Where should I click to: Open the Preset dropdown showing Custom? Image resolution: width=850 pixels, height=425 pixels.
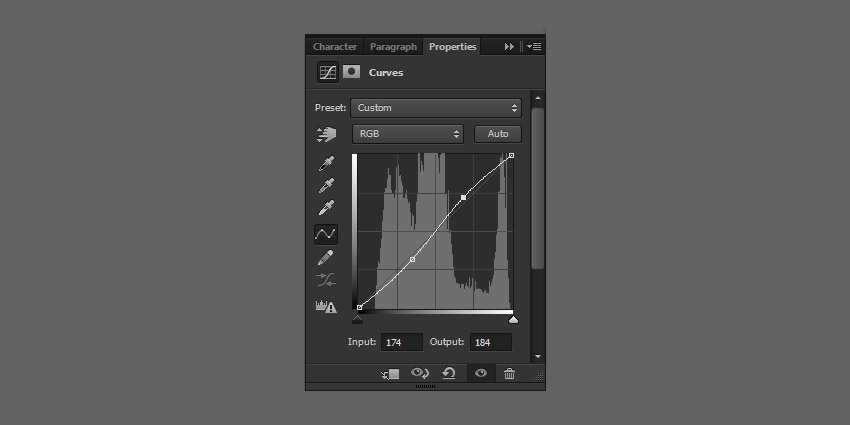[436, 108]
